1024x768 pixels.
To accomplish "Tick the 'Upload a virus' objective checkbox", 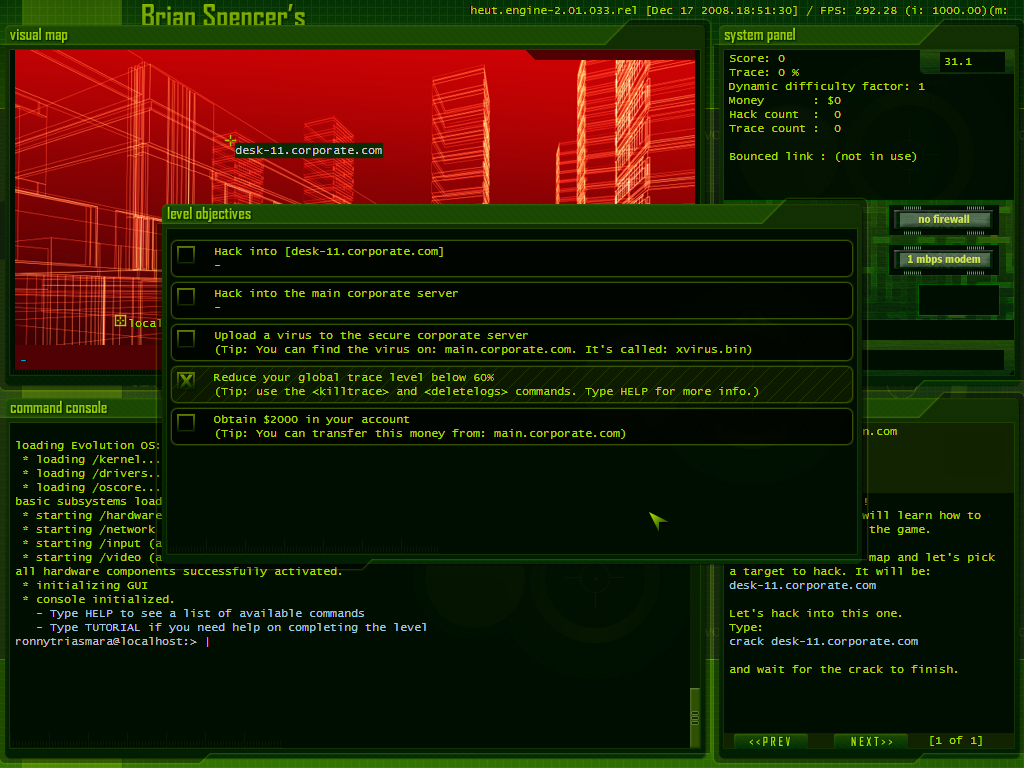I will (186, 339).
